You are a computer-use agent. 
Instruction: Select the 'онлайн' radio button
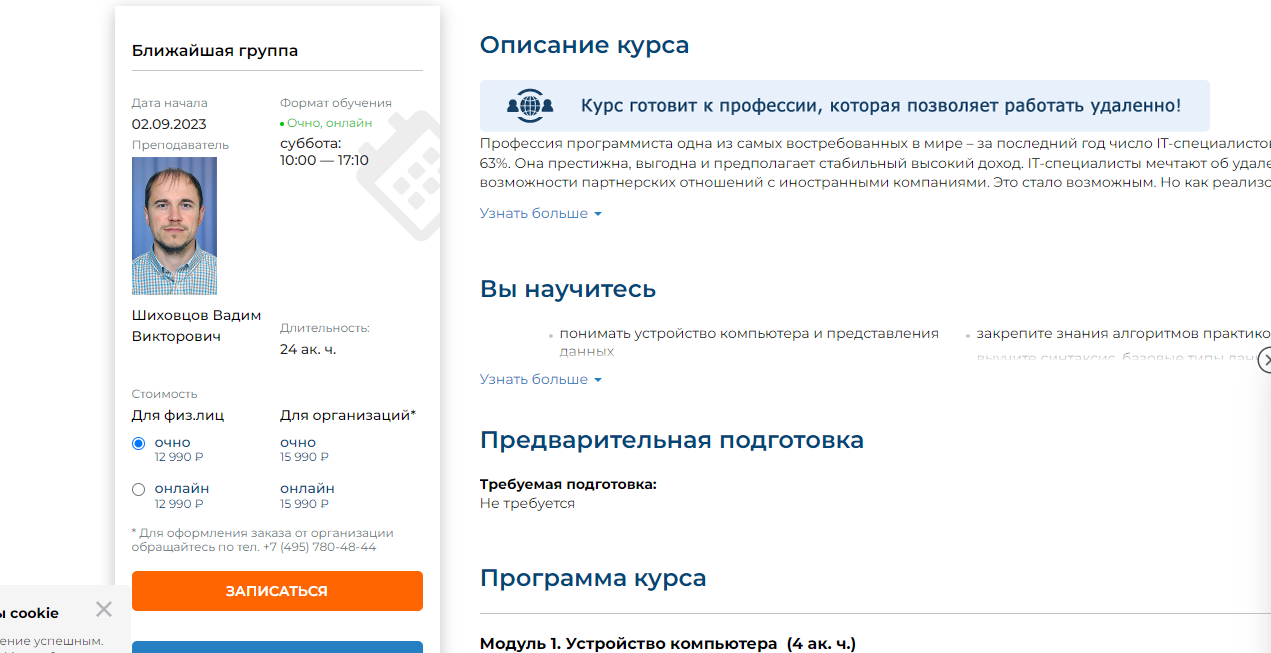[x=139, y=489]
